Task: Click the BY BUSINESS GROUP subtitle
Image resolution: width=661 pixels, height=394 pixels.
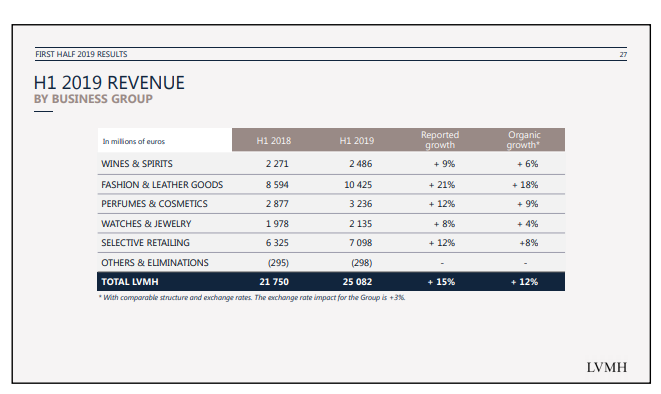Action: 93,99
